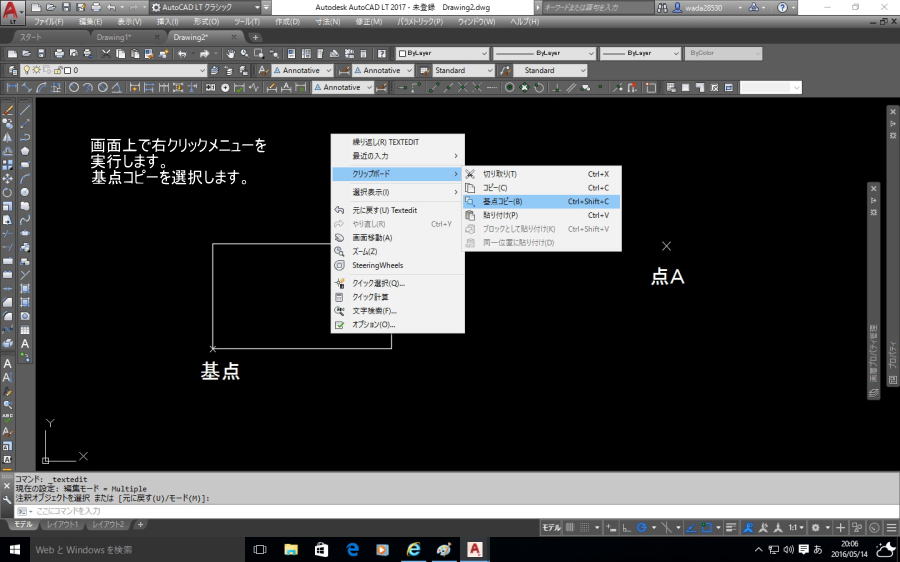Click the redo arrow in standard toolbar
Screen dimensions: 900x562
(x=204, y=53)
